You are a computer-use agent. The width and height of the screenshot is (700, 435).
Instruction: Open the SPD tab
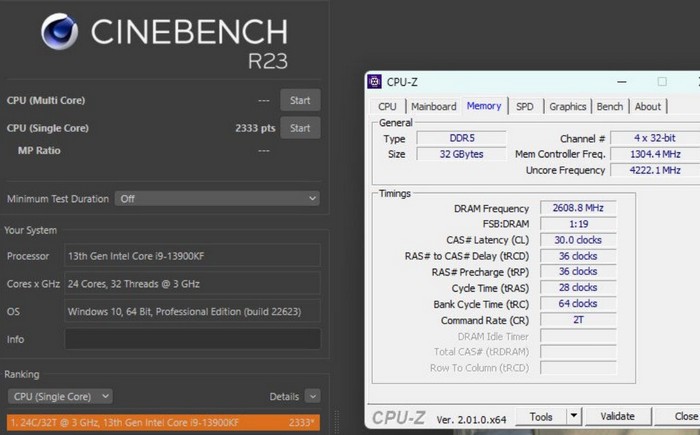pyautogui.click(x=525, y=107)
